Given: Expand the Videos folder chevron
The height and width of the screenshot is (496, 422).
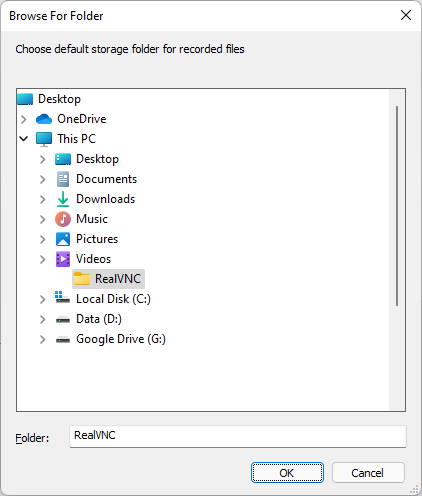Looking at the screenshot, I should pyautogui.click(x=42, y=259).
